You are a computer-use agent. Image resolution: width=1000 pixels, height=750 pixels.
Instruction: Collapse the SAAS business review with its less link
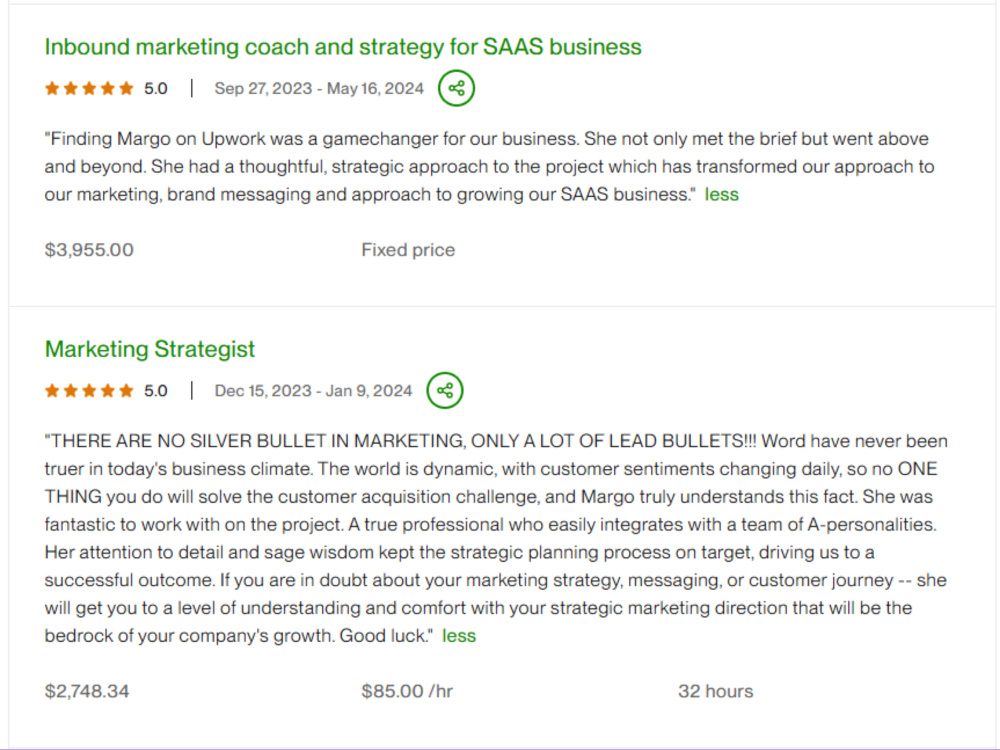tap(721, 195)
